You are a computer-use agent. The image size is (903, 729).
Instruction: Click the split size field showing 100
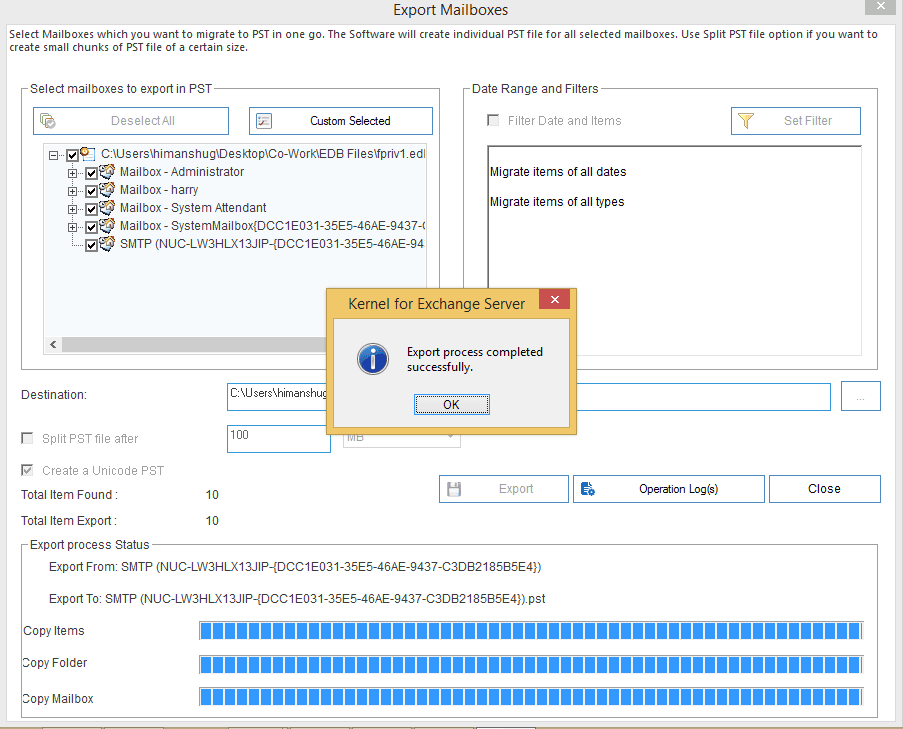click(279, 439)
